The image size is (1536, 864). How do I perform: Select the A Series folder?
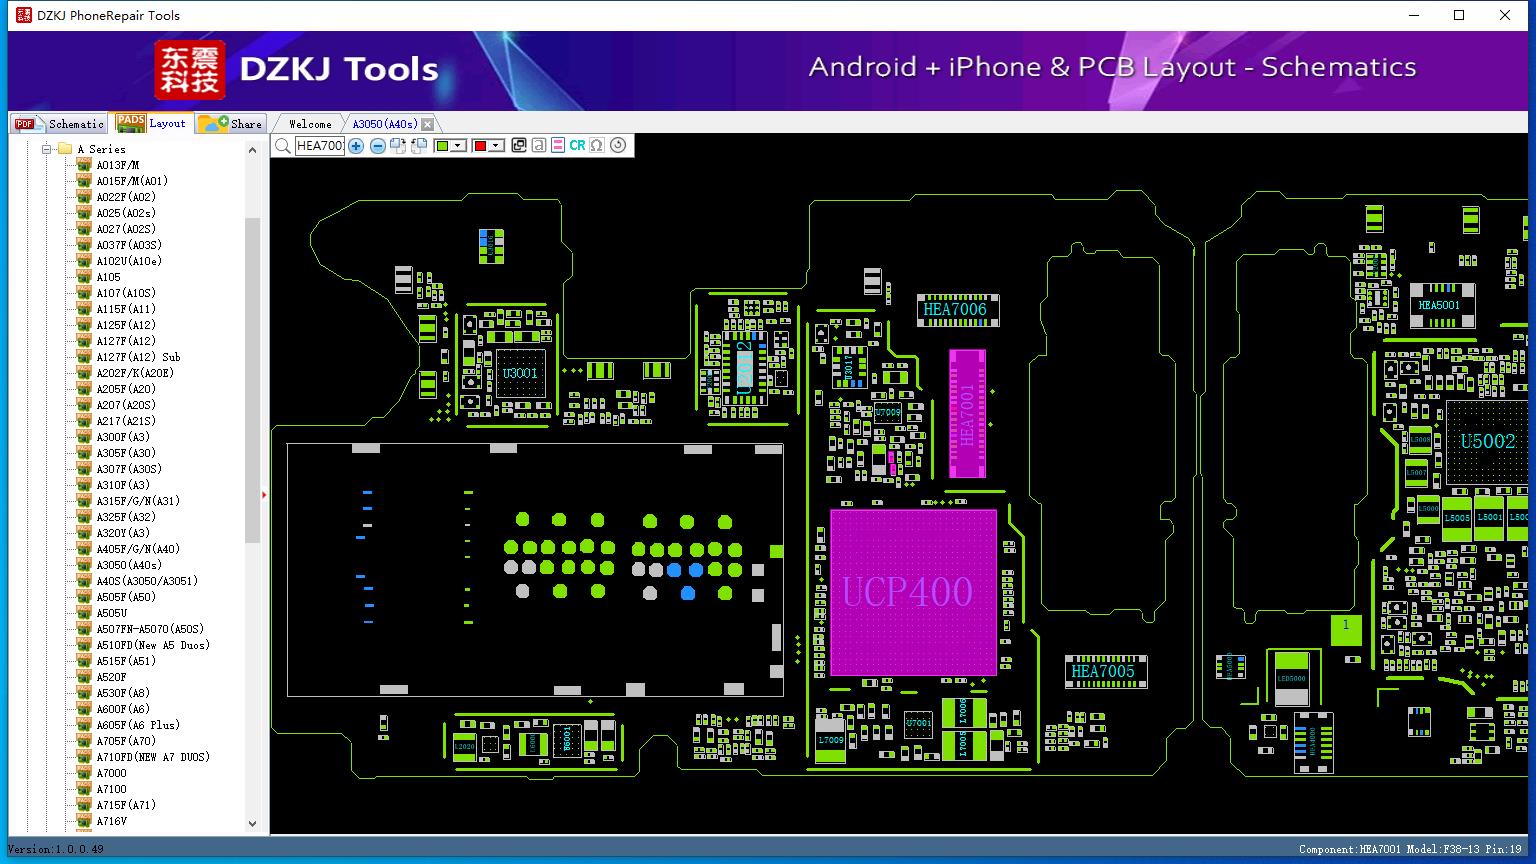[101, 149]
